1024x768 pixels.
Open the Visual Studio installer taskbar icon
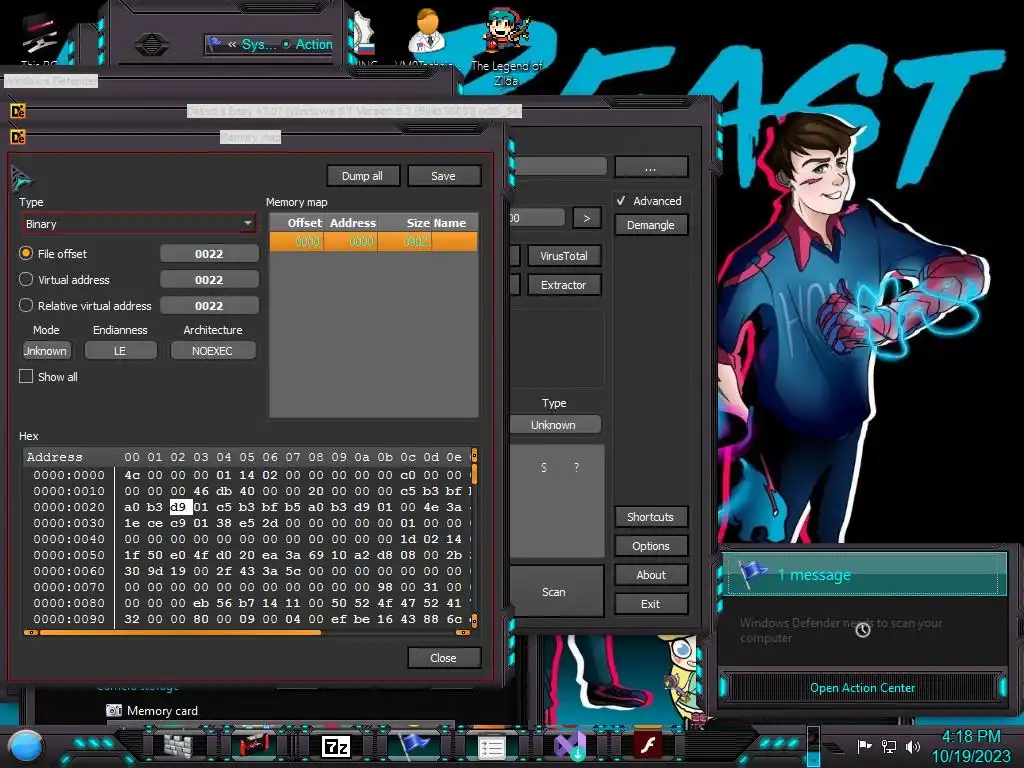(x=570, y=746)
